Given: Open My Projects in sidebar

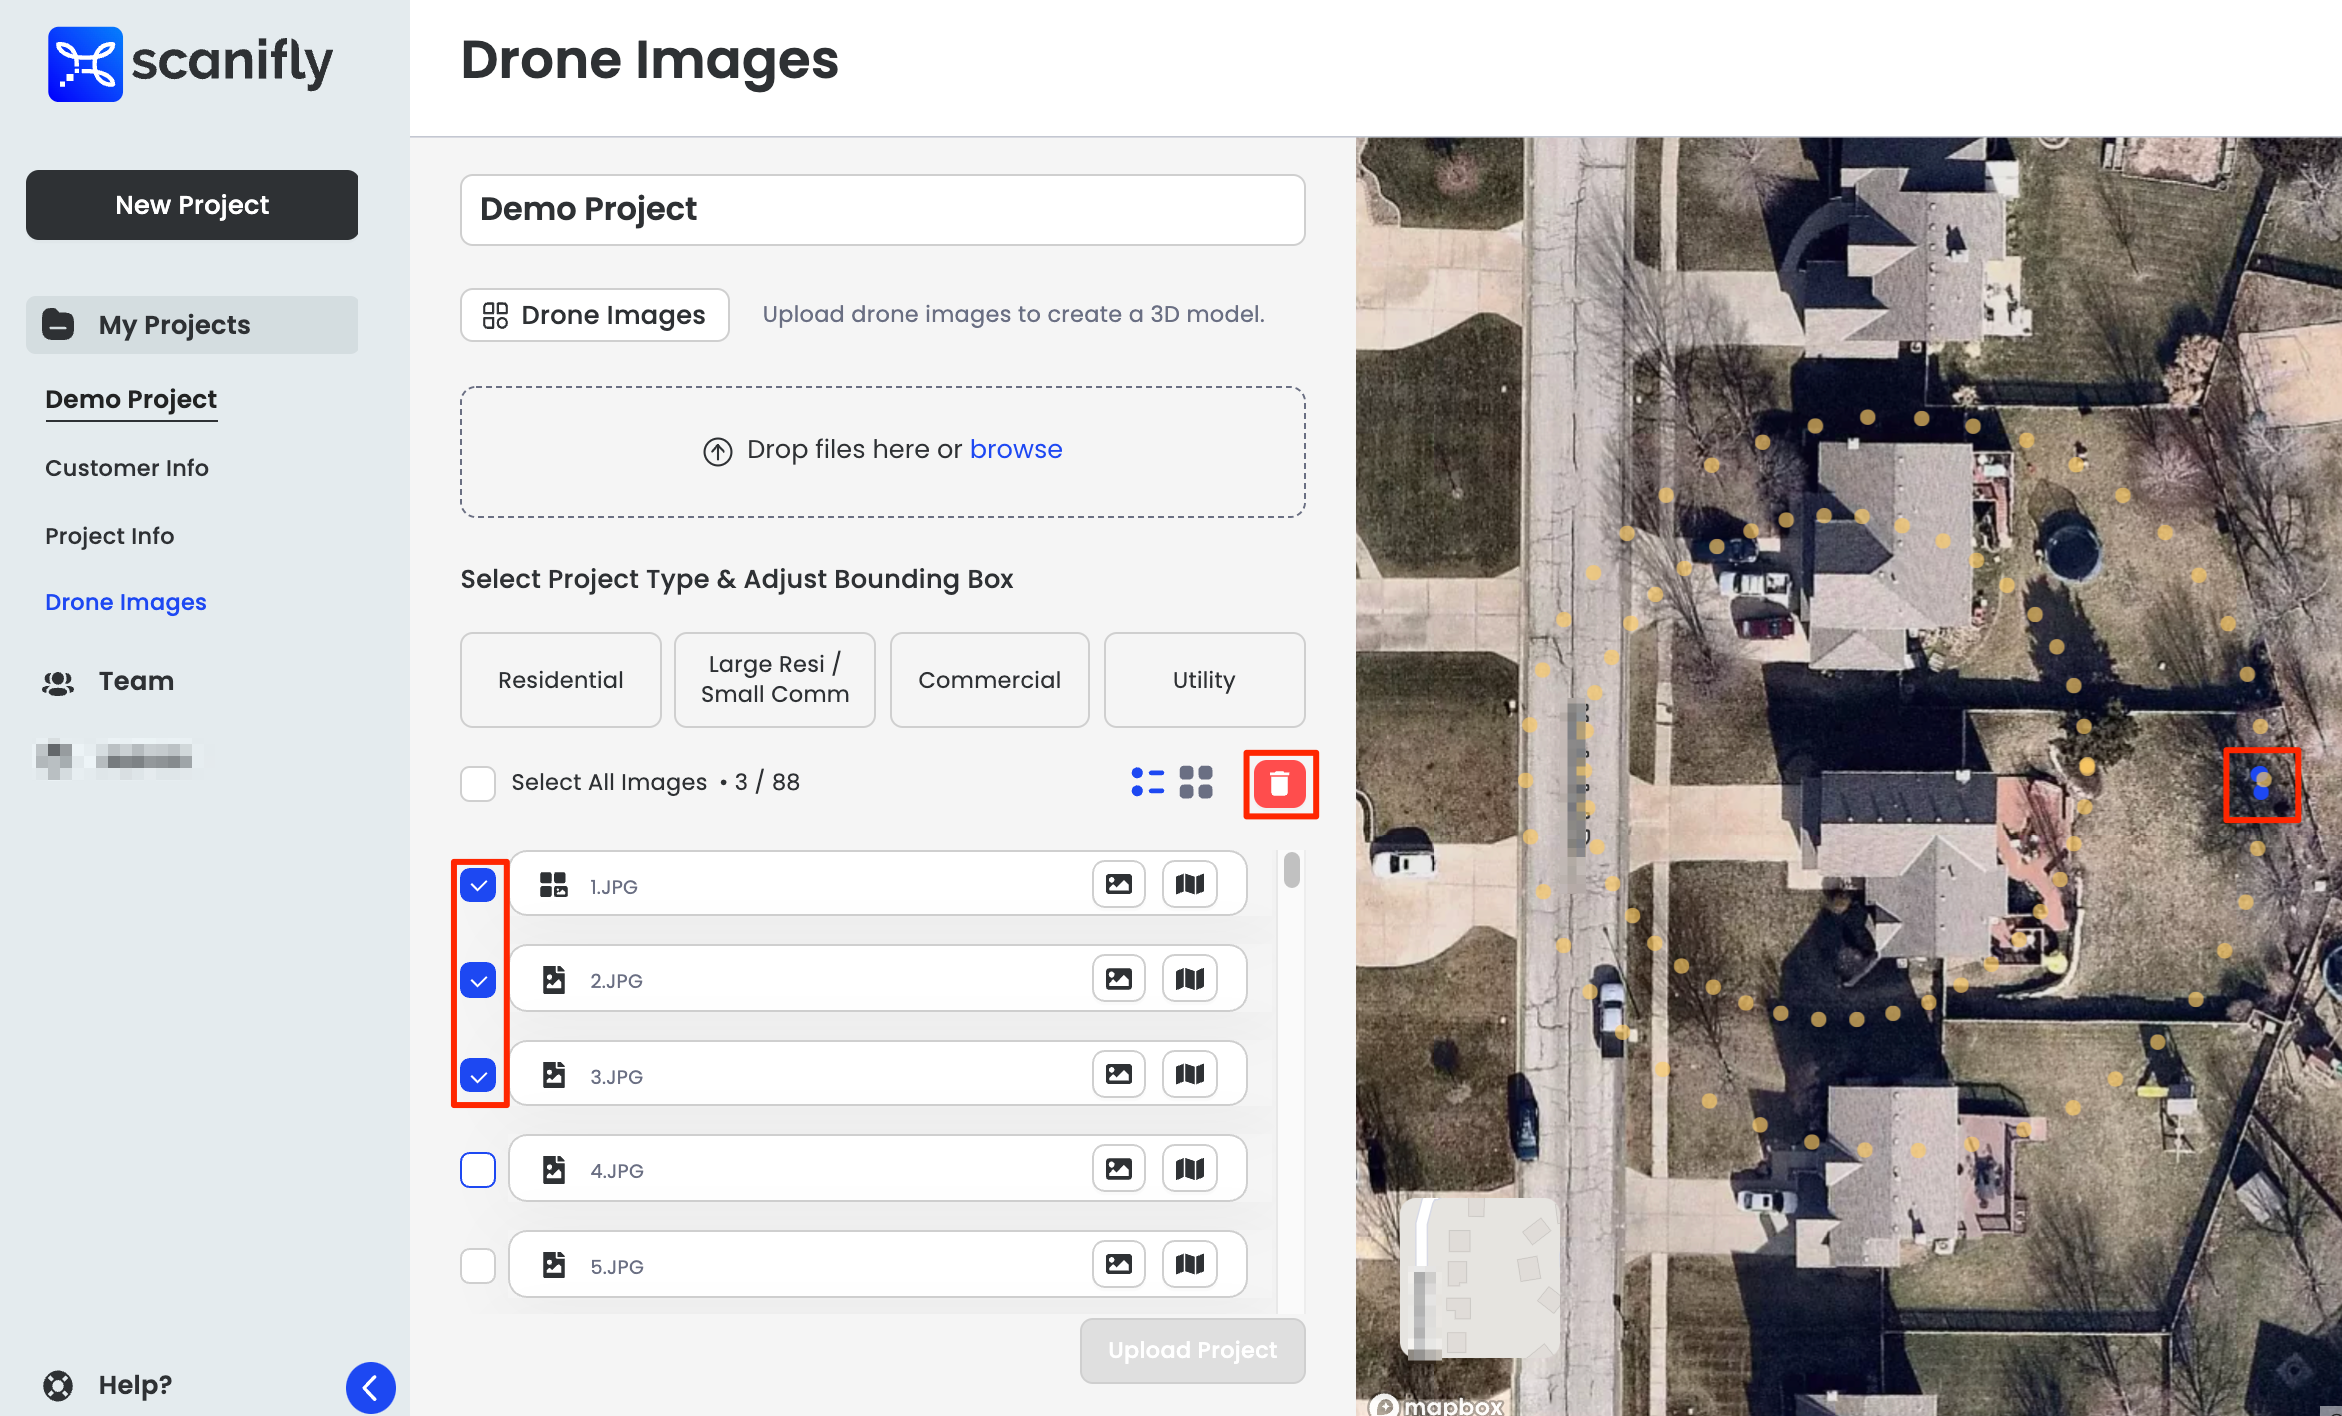Looking at the screenshot, I should point(192,325).
